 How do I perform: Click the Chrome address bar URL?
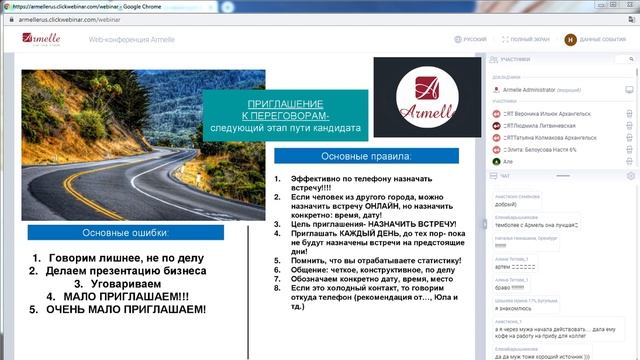click(69, 19)
